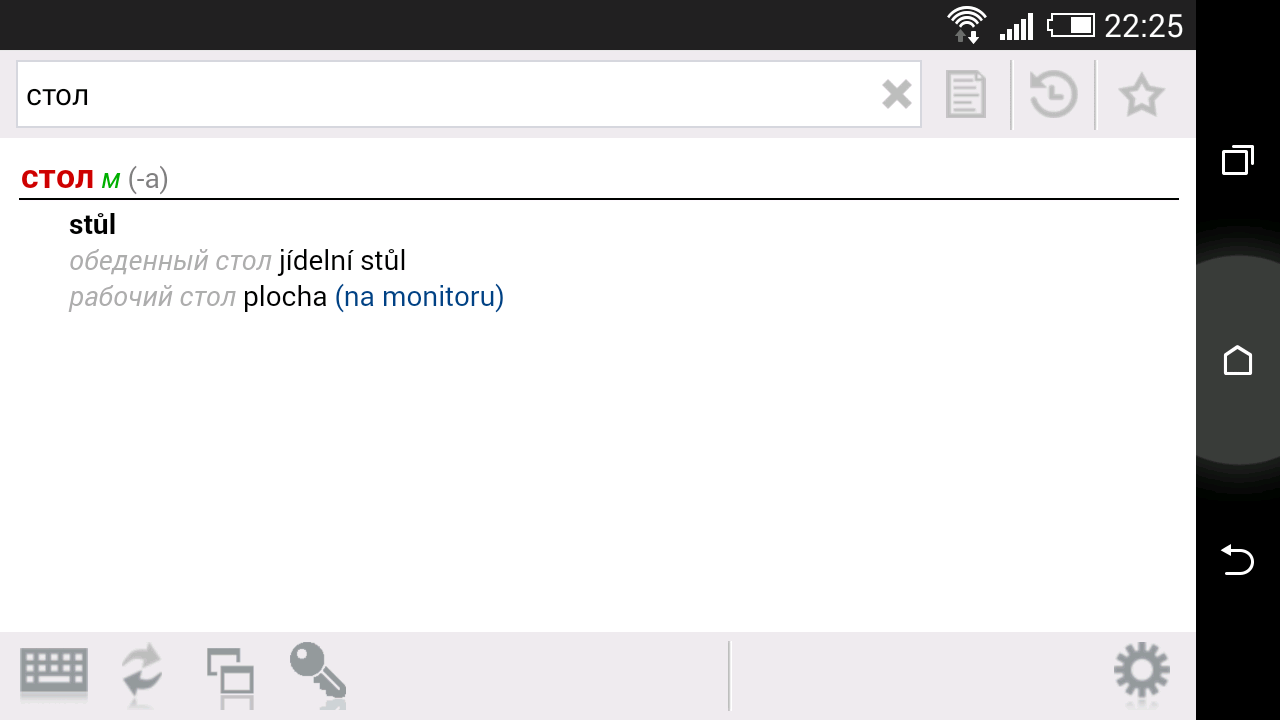The height and width of the screenshot is (720, 1280).
Task: Tap the phrase обеденный стол
Action: (170, 262)
